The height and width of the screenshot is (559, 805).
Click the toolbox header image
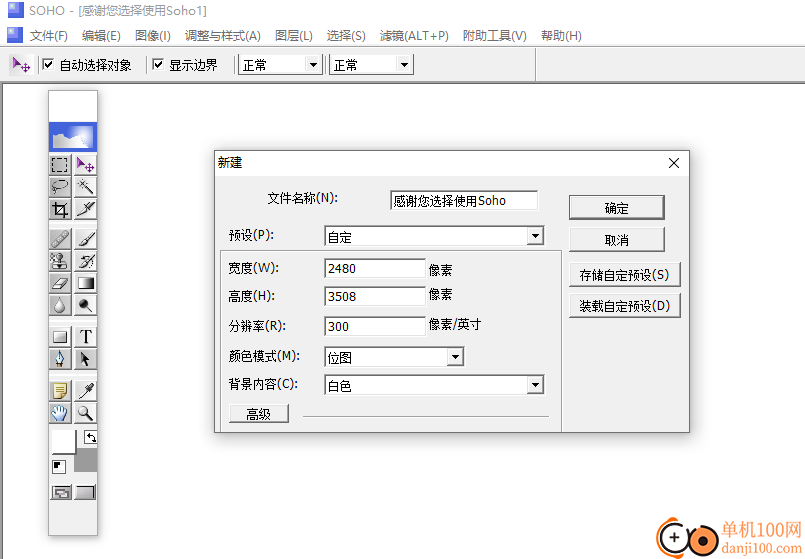[72, 137]
